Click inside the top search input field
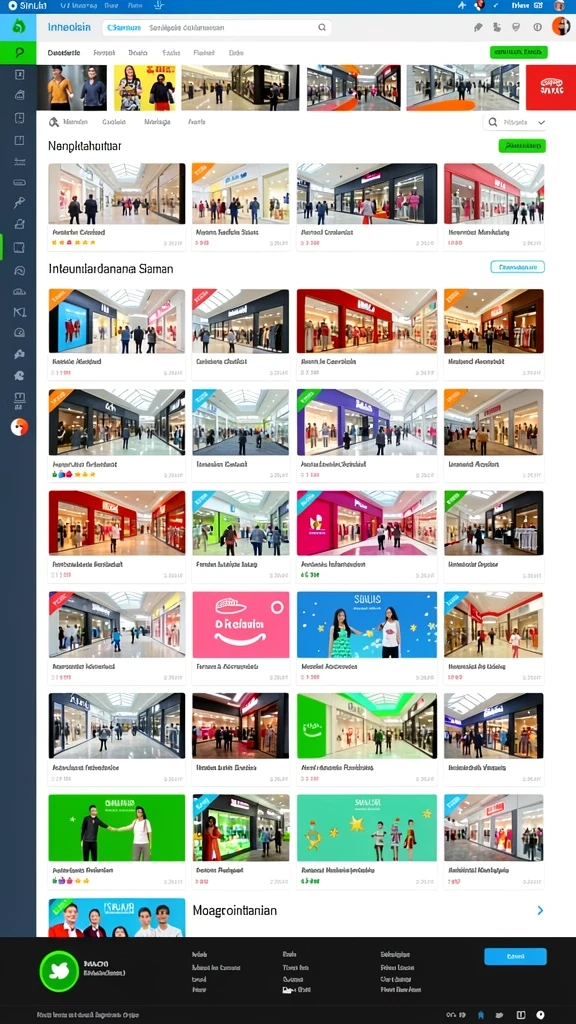The height and width of the screenshot is (1024, 576). 217,27
